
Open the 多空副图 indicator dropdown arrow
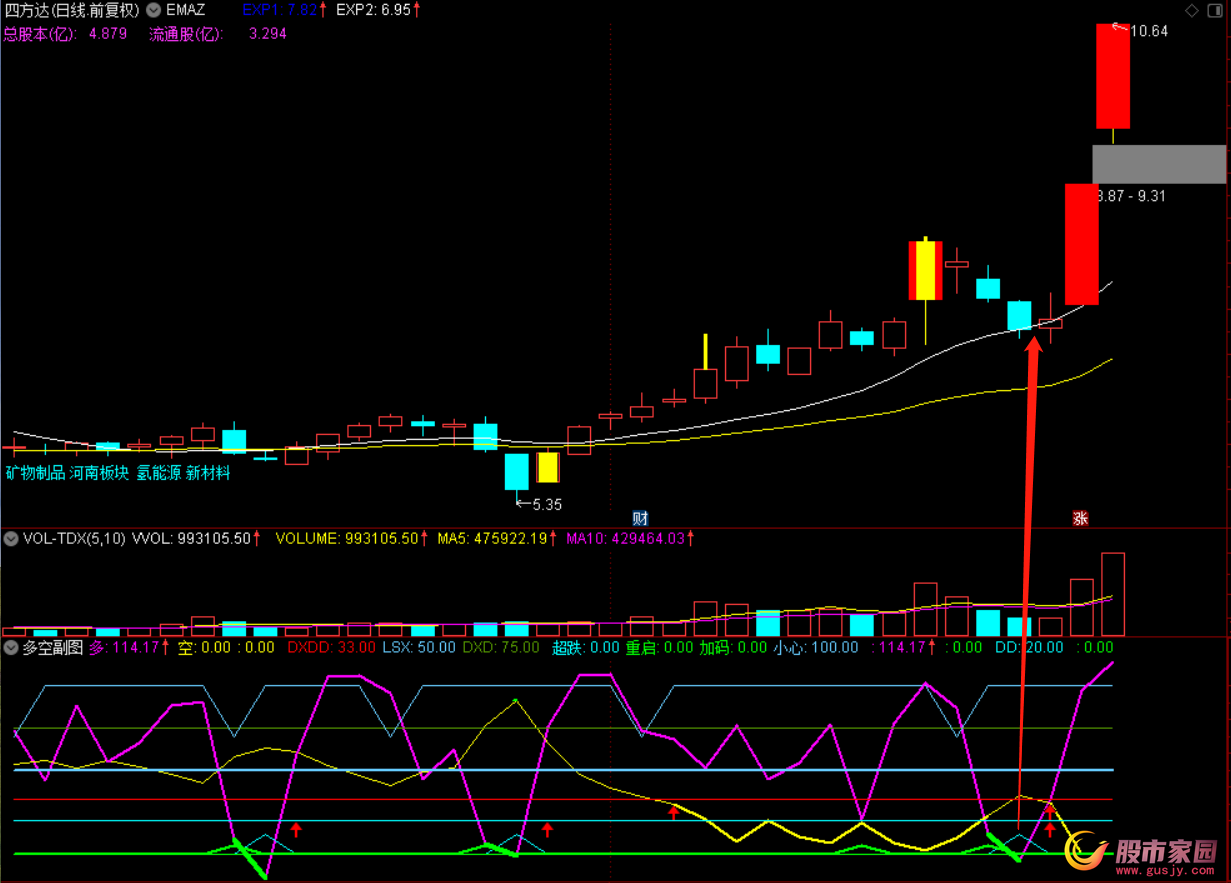click(x=11, y=647)
